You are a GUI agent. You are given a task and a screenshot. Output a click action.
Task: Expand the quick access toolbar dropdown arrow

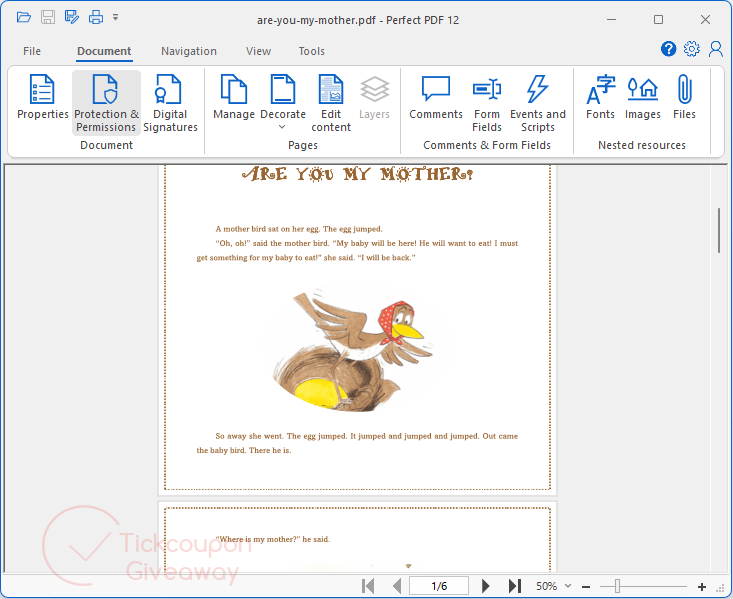115,18
